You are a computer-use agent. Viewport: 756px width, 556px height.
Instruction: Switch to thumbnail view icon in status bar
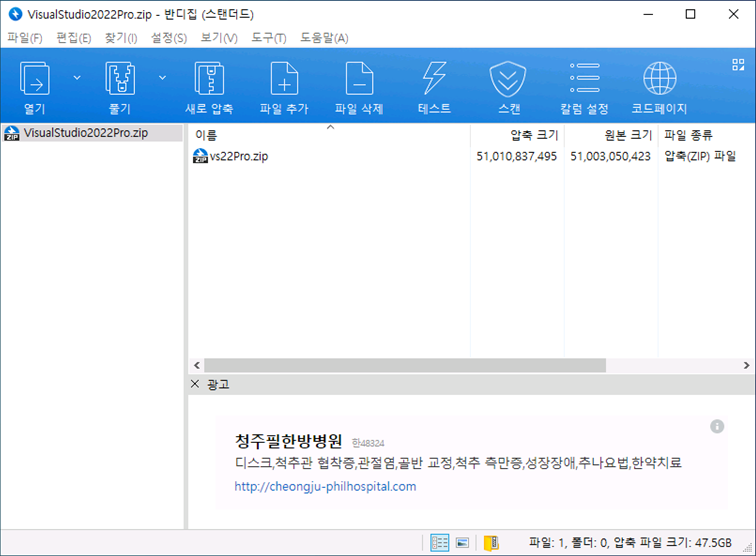pos(462,543)
